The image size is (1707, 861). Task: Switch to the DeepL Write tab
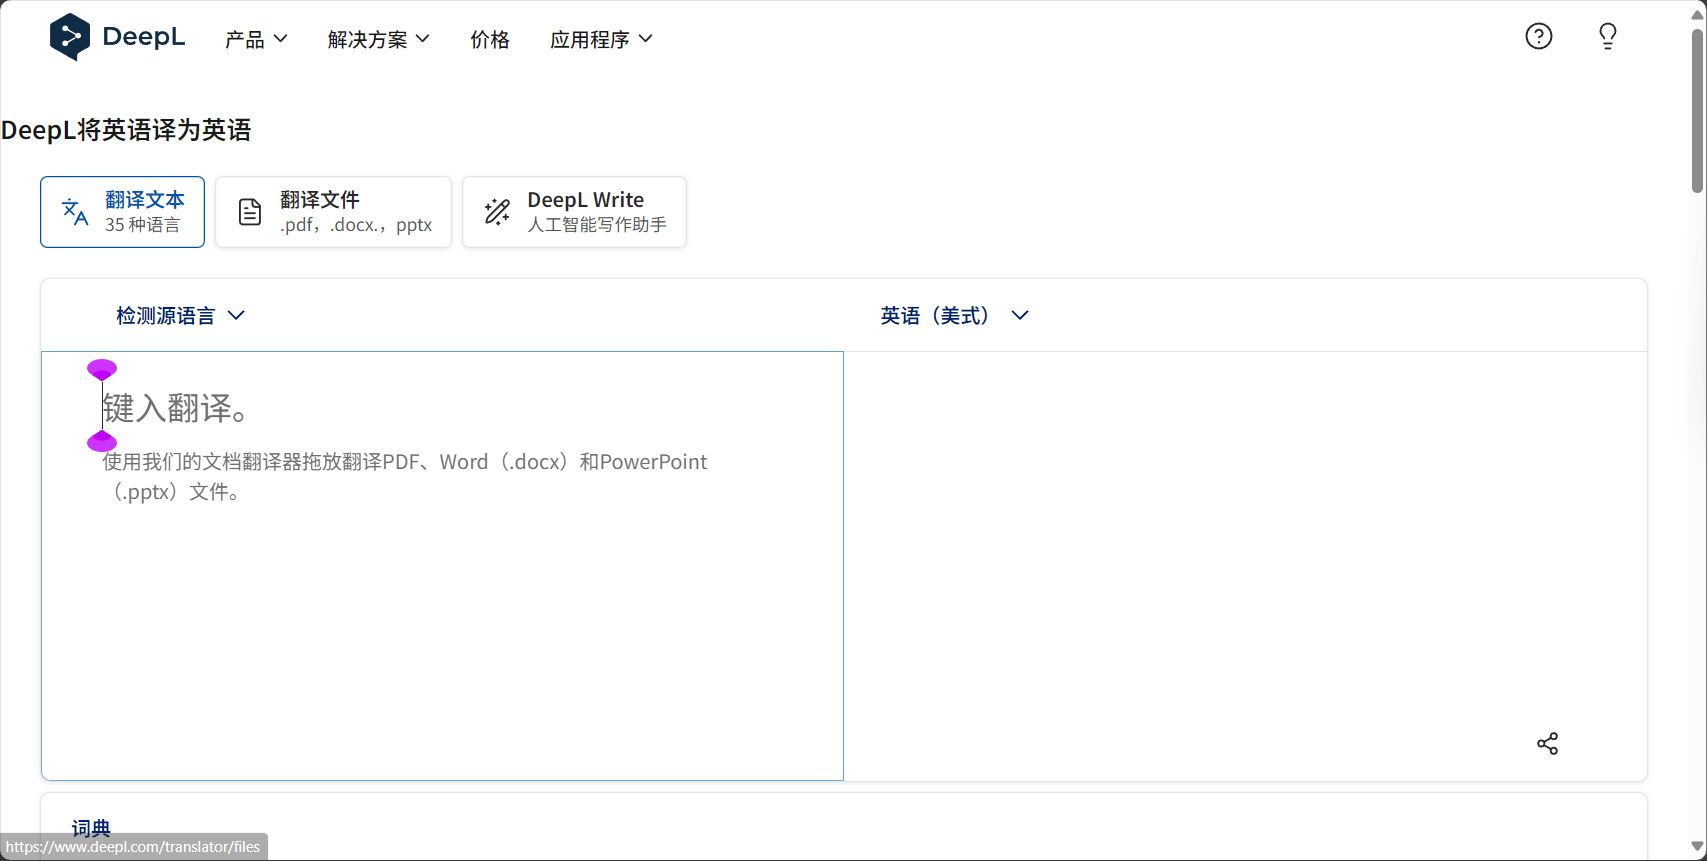(x=574, y=212)
